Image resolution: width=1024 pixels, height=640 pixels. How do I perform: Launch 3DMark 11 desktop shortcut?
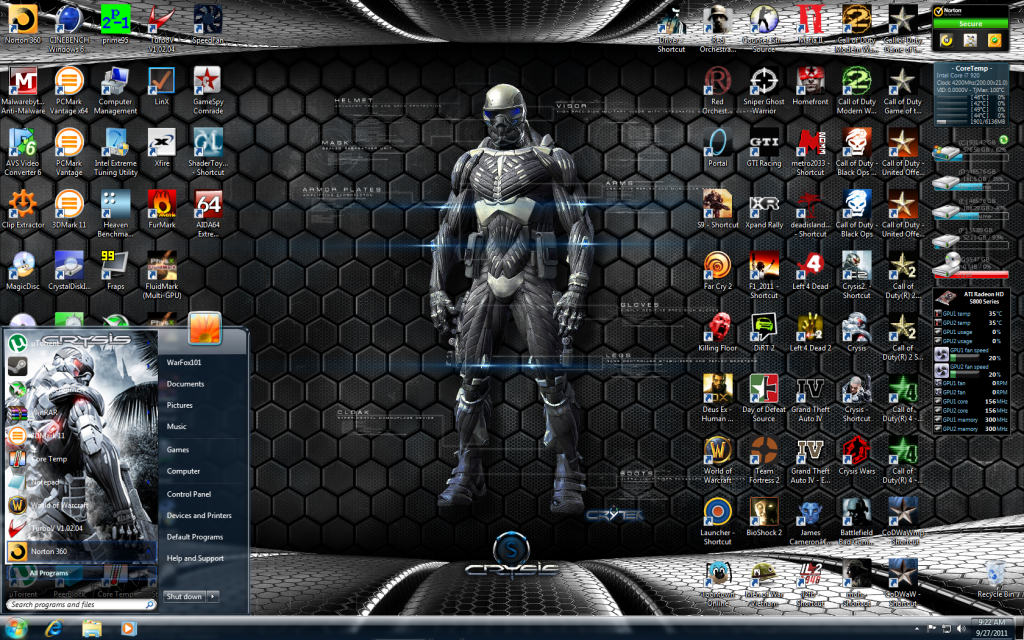click(x=69, y=209)
